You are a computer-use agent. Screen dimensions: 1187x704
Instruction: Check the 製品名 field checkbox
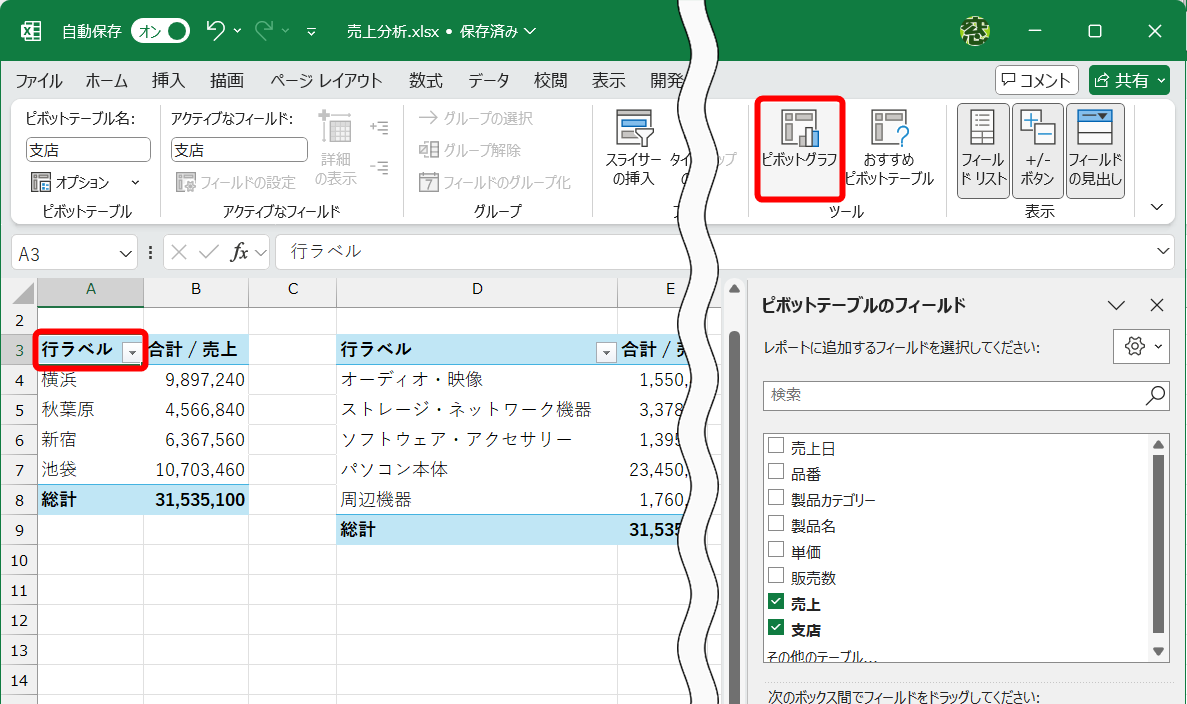[x=776, y=524]
